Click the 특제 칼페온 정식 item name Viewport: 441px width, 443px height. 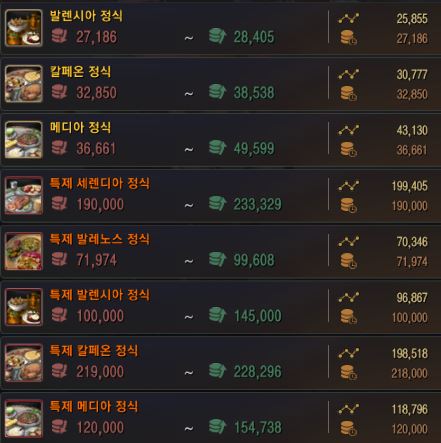tap(94, 351)
